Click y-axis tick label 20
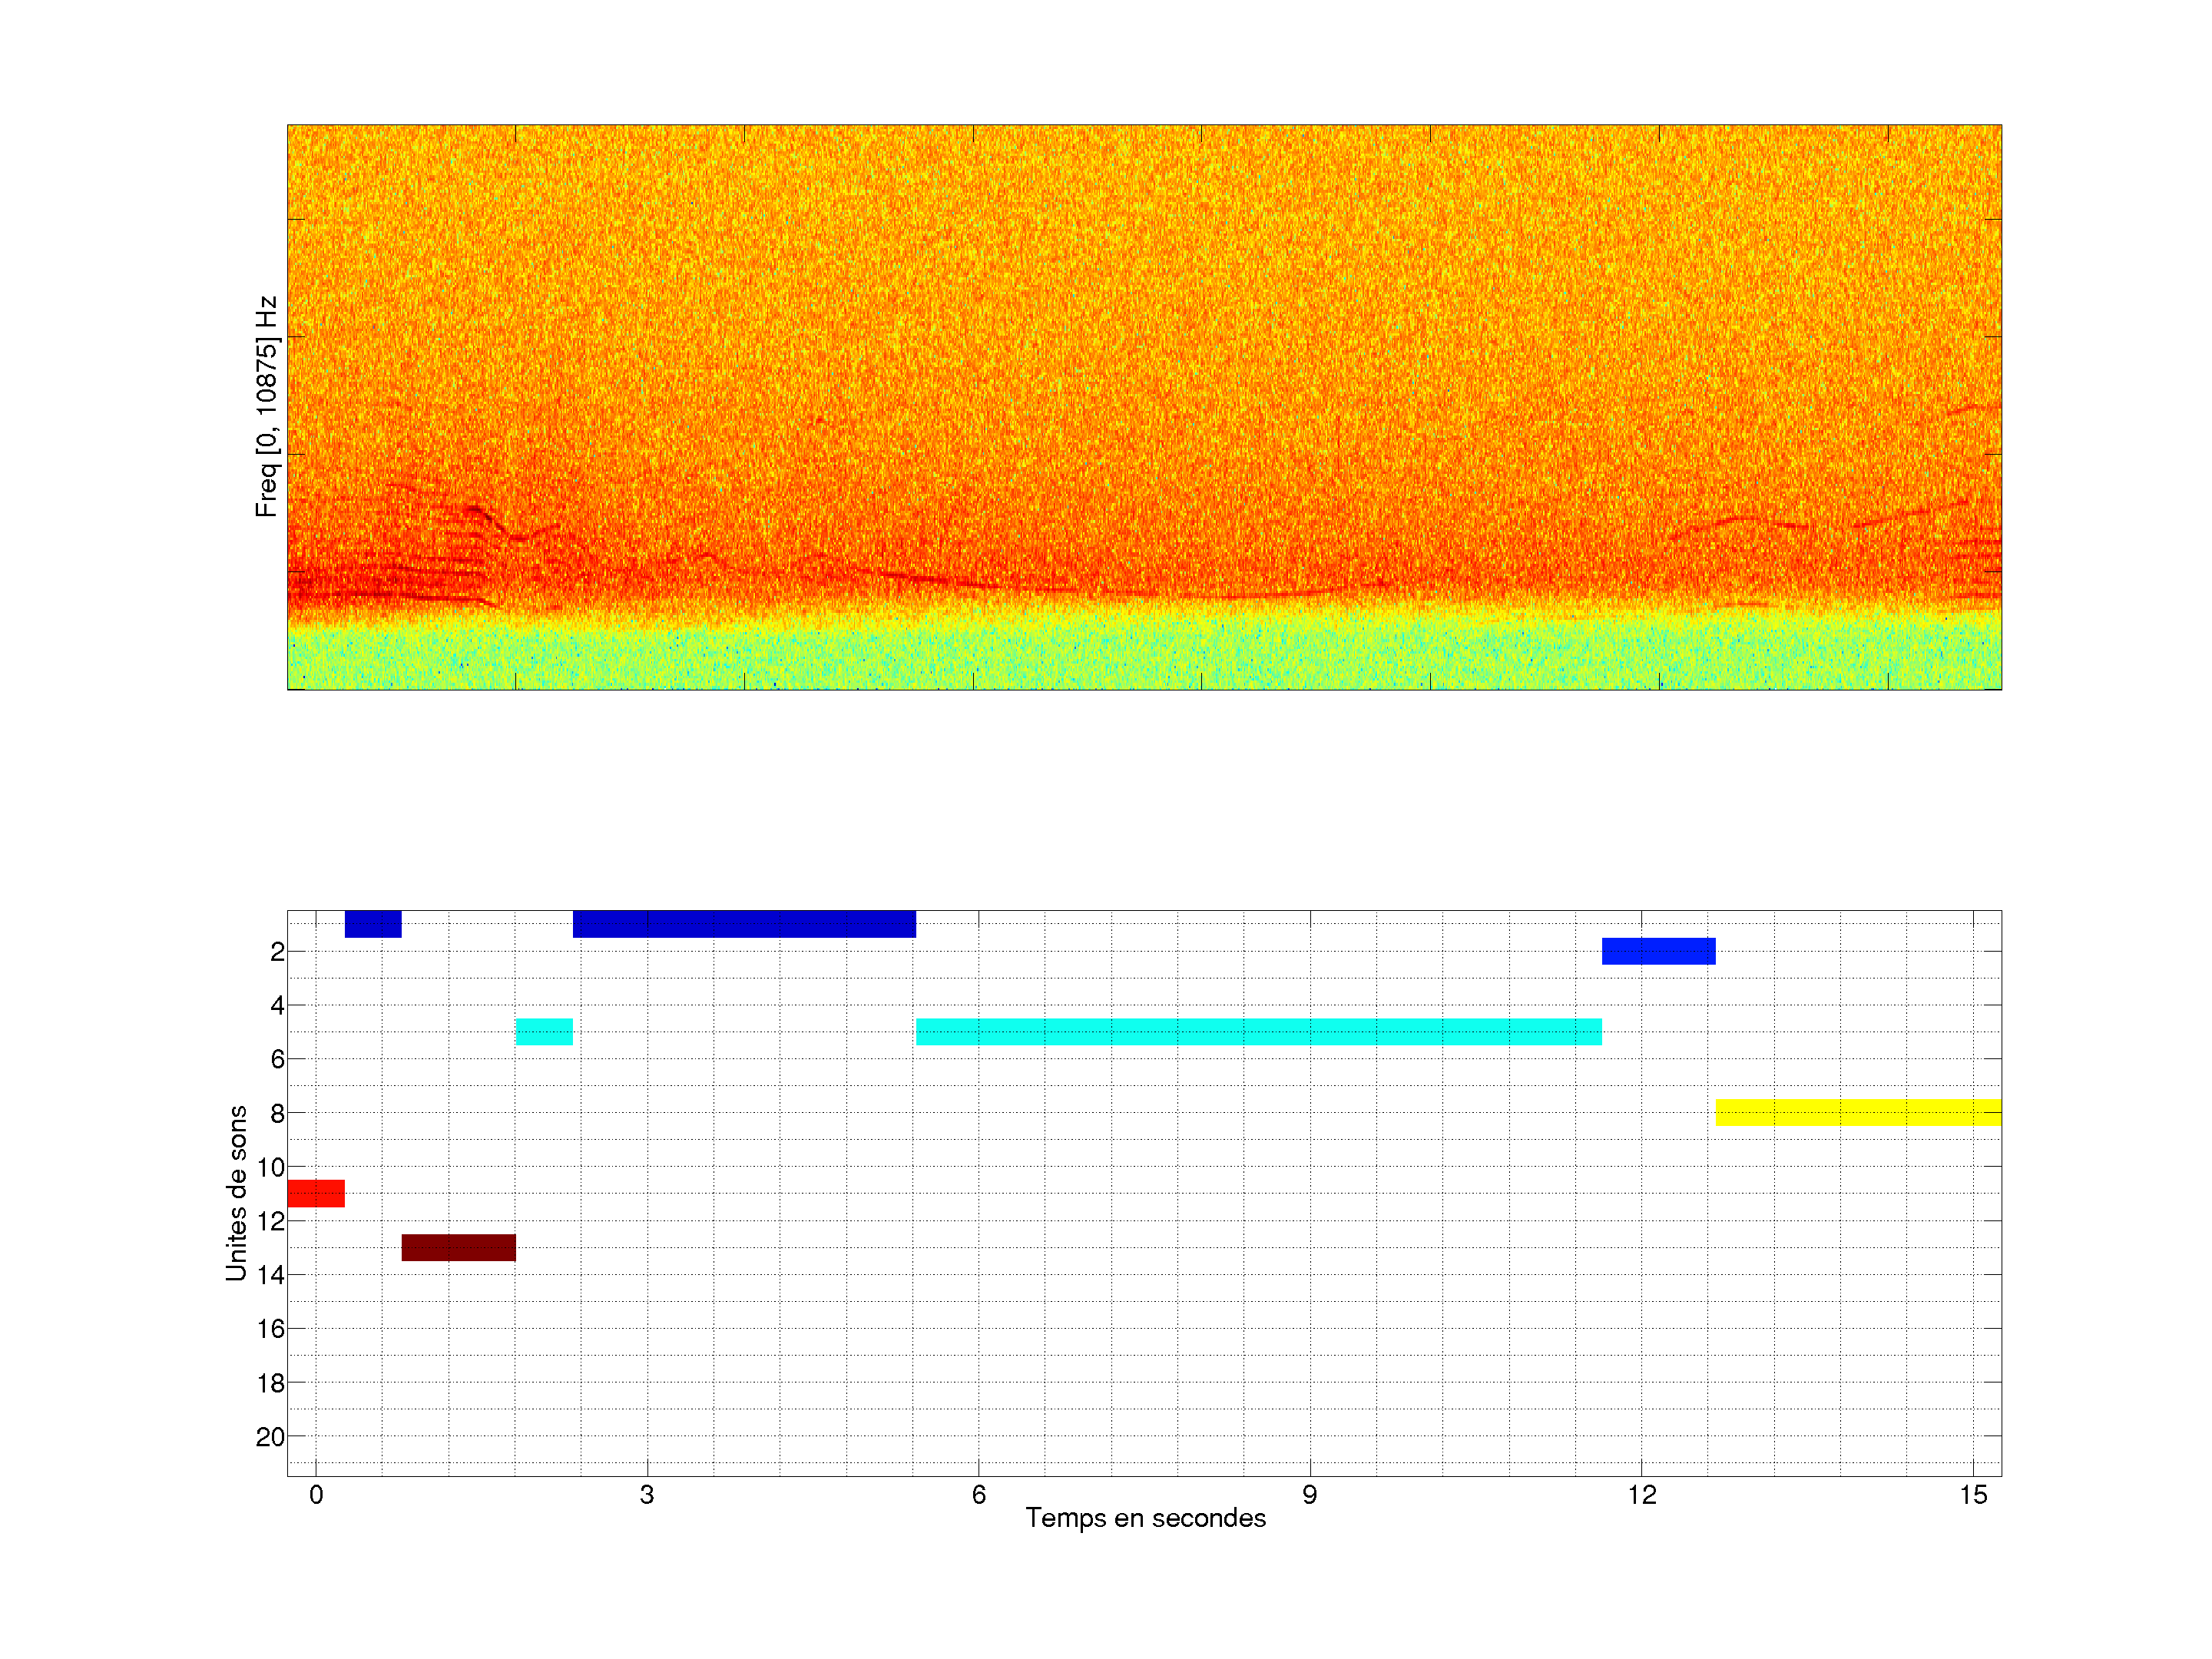 (x=270, y=1437)
